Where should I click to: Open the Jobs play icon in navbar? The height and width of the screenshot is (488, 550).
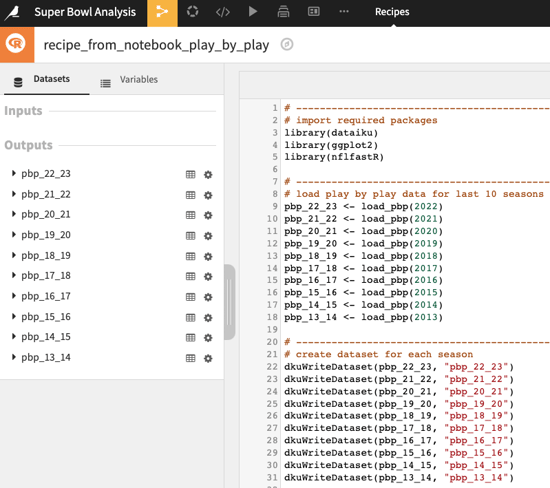coord(253,12)
